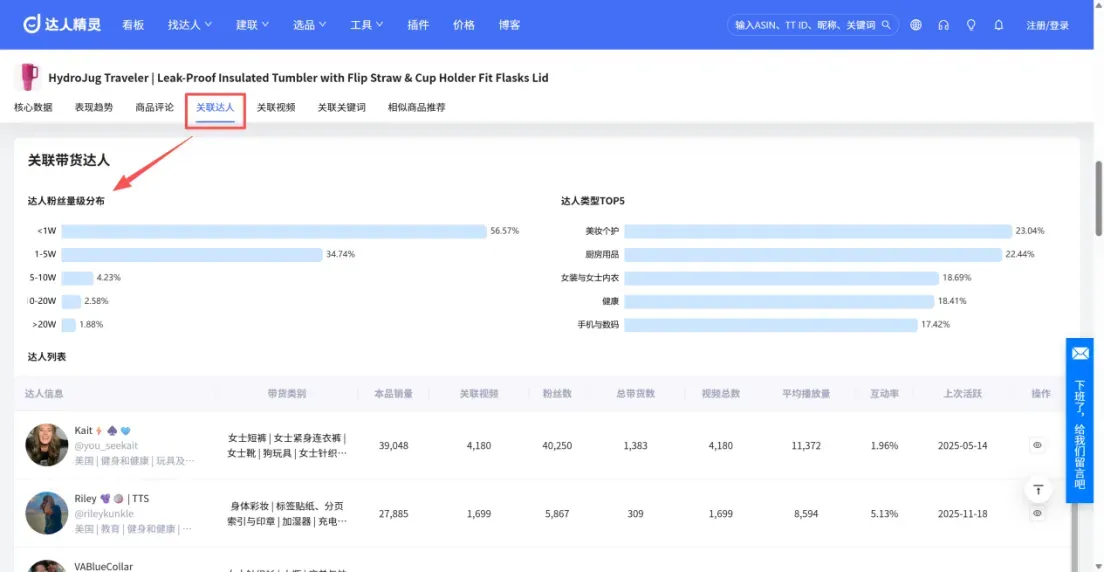1104x572 pixels.
Task: Open the customer service headset icon
Action: [x=943, y=25]
